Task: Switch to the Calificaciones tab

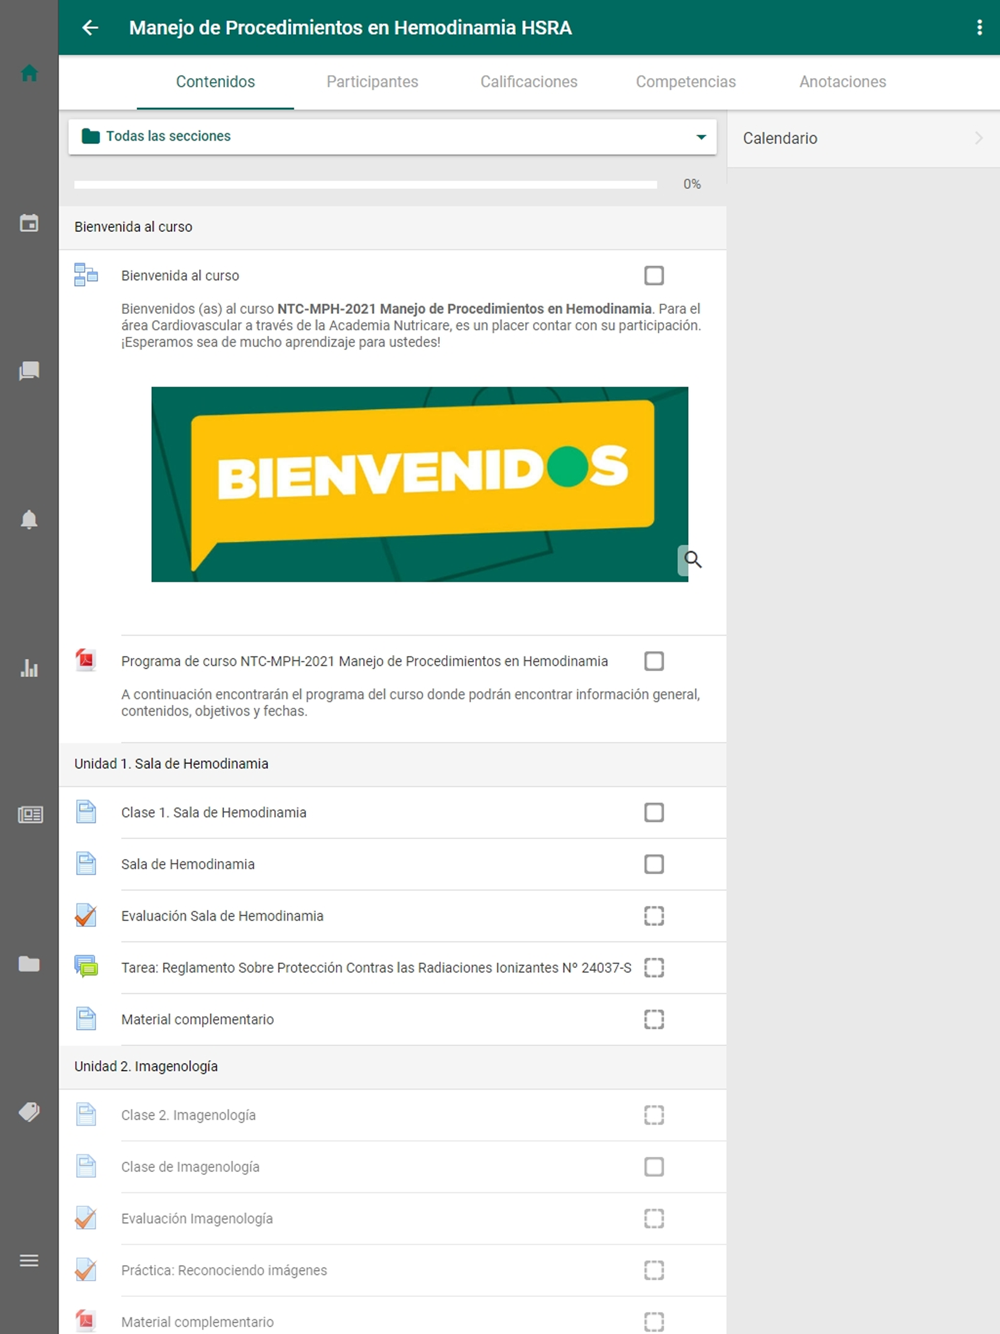Action: (x=529, y=82)
